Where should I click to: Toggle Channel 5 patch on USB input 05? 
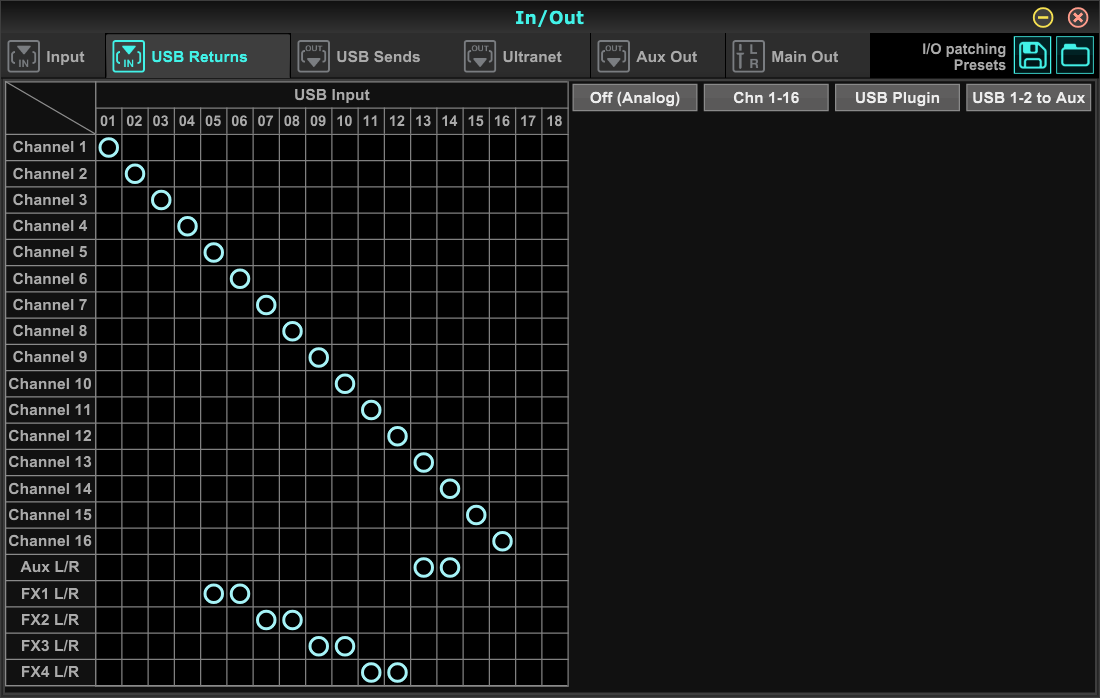213,253
